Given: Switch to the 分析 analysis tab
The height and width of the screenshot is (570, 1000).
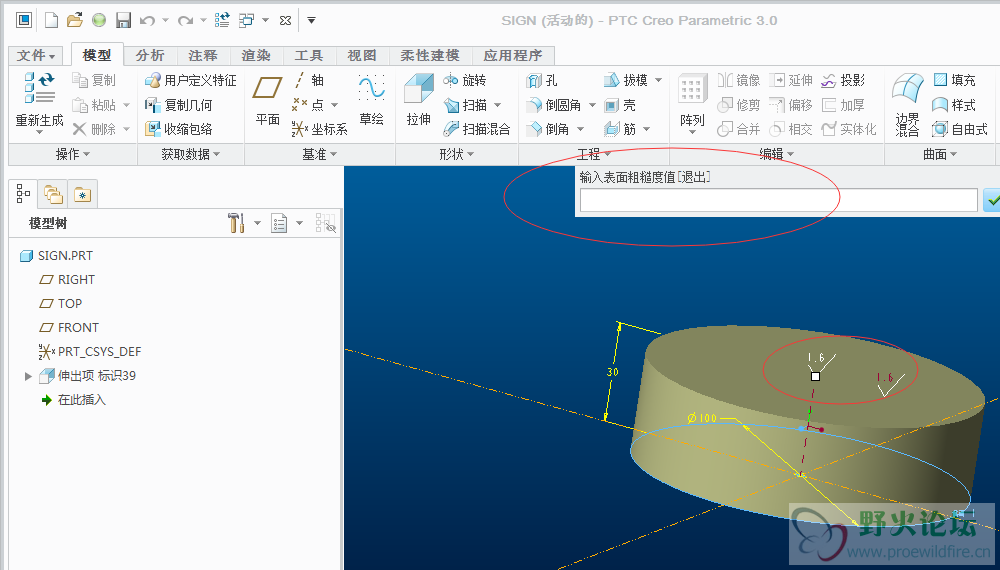Looking at the screenshot, I should [x=150, y=55].
